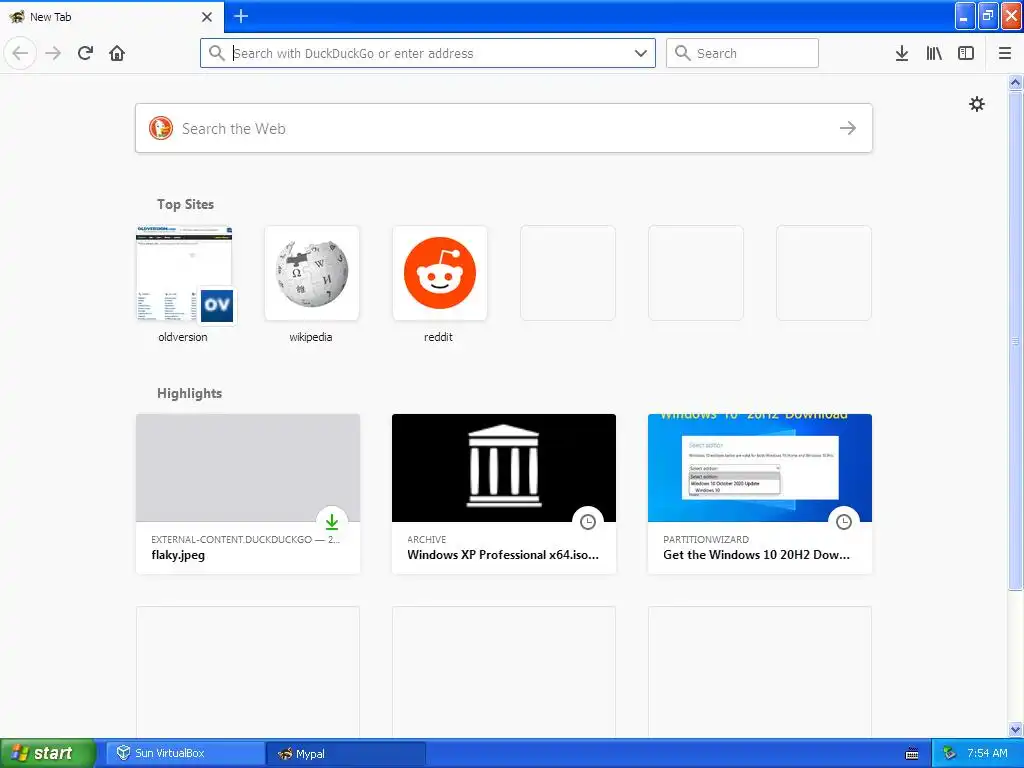Reload the current page

click(86, 53)
